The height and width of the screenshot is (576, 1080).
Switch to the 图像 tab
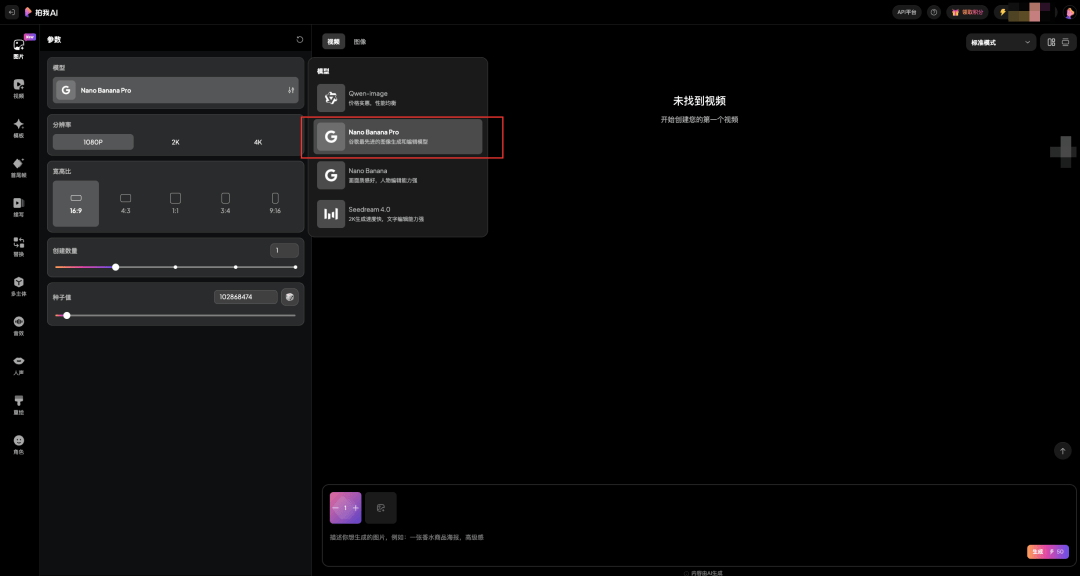360,42
